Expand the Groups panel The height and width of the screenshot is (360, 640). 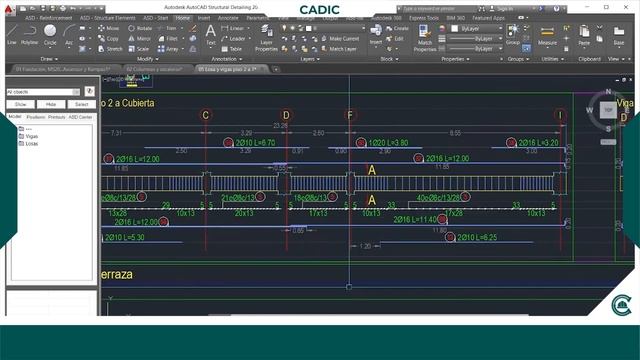[x=518, y=59]
